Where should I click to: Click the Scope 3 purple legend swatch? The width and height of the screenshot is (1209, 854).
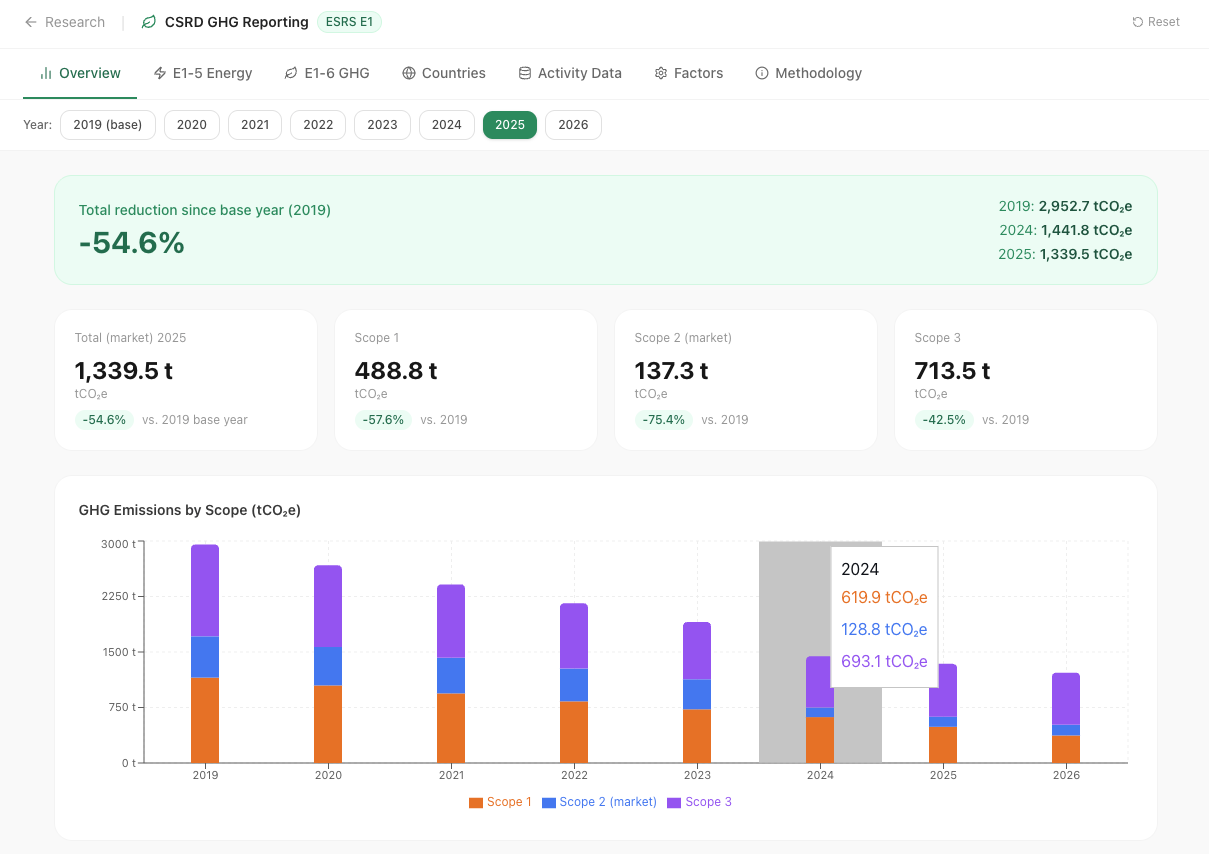point(674,802)
